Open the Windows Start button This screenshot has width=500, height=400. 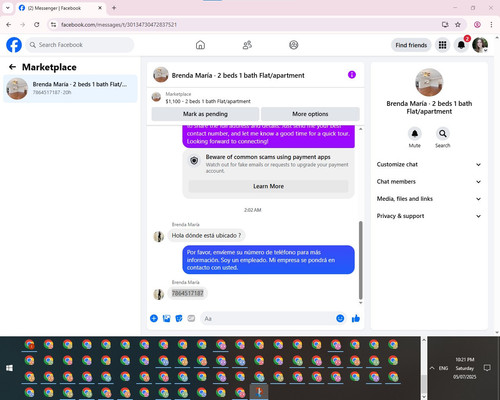[x=9, y=368]
